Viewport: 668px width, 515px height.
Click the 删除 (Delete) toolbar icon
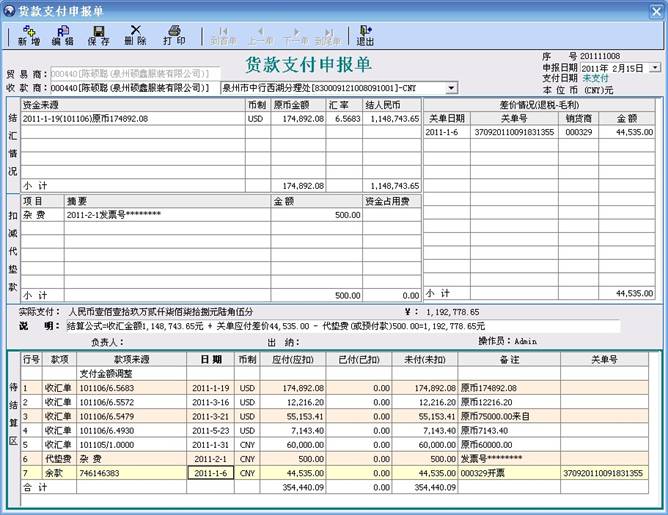135,36
